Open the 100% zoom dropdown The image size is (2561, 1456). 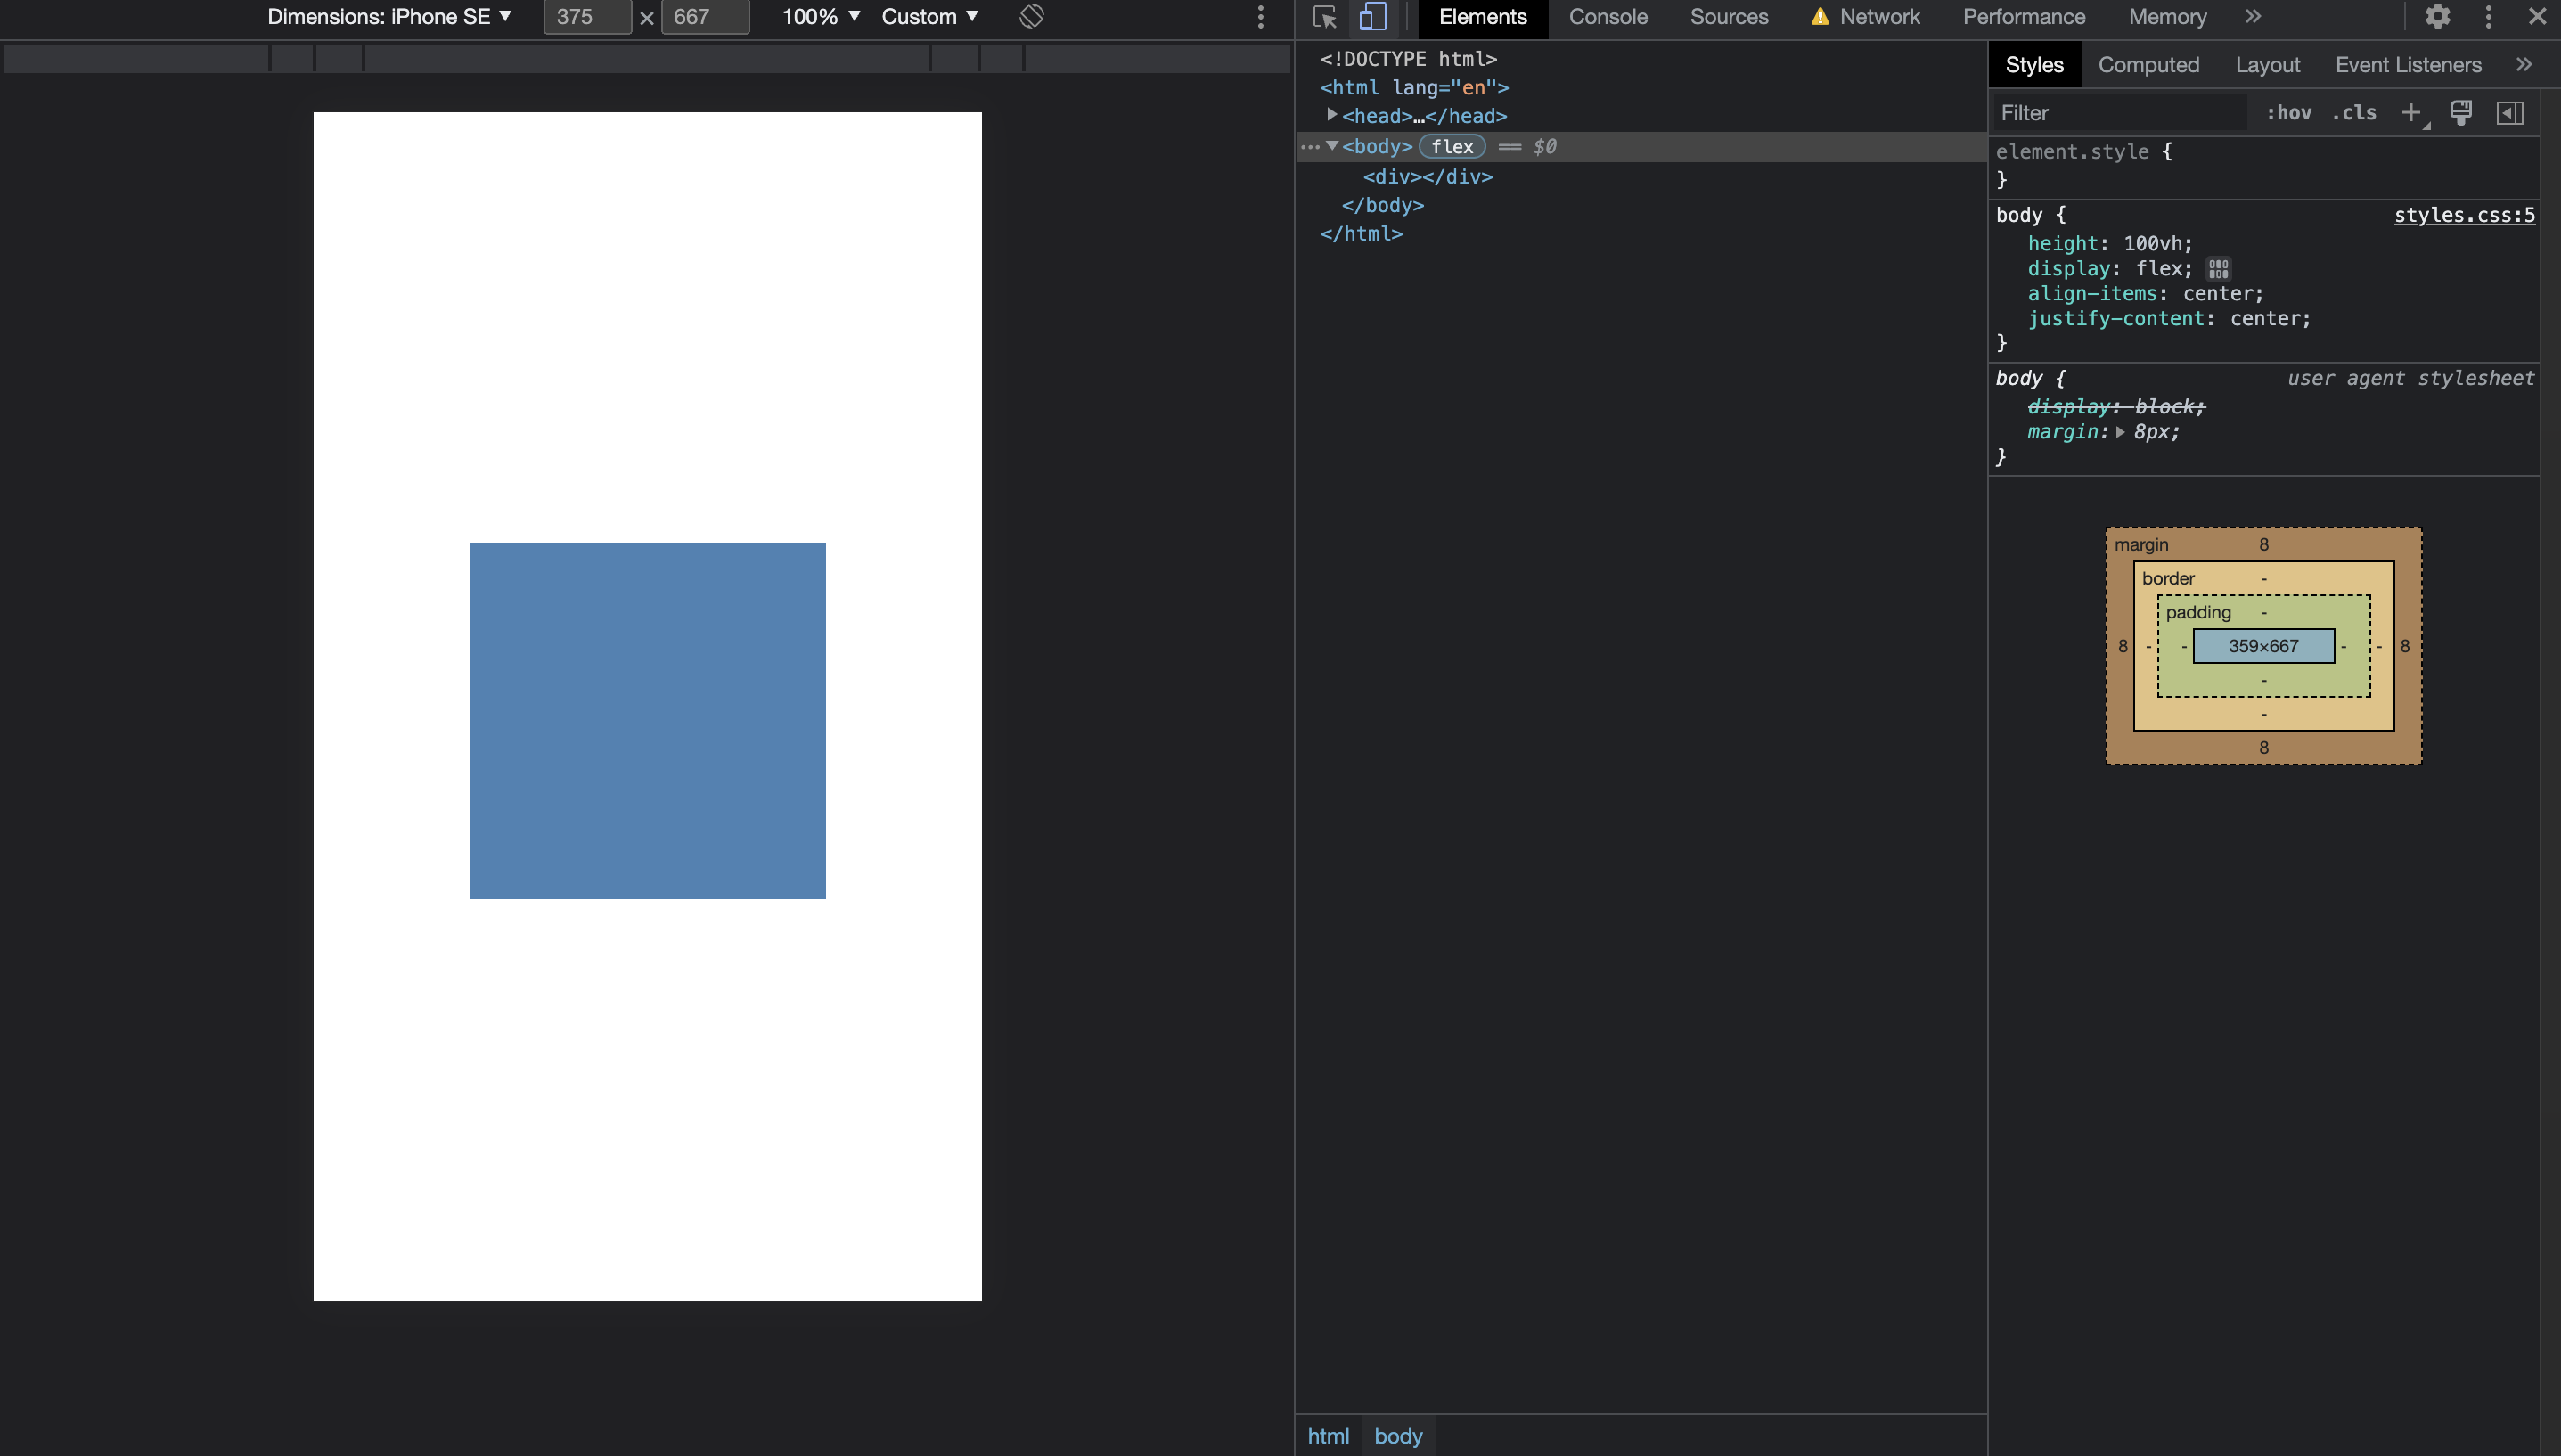point(820,17)
